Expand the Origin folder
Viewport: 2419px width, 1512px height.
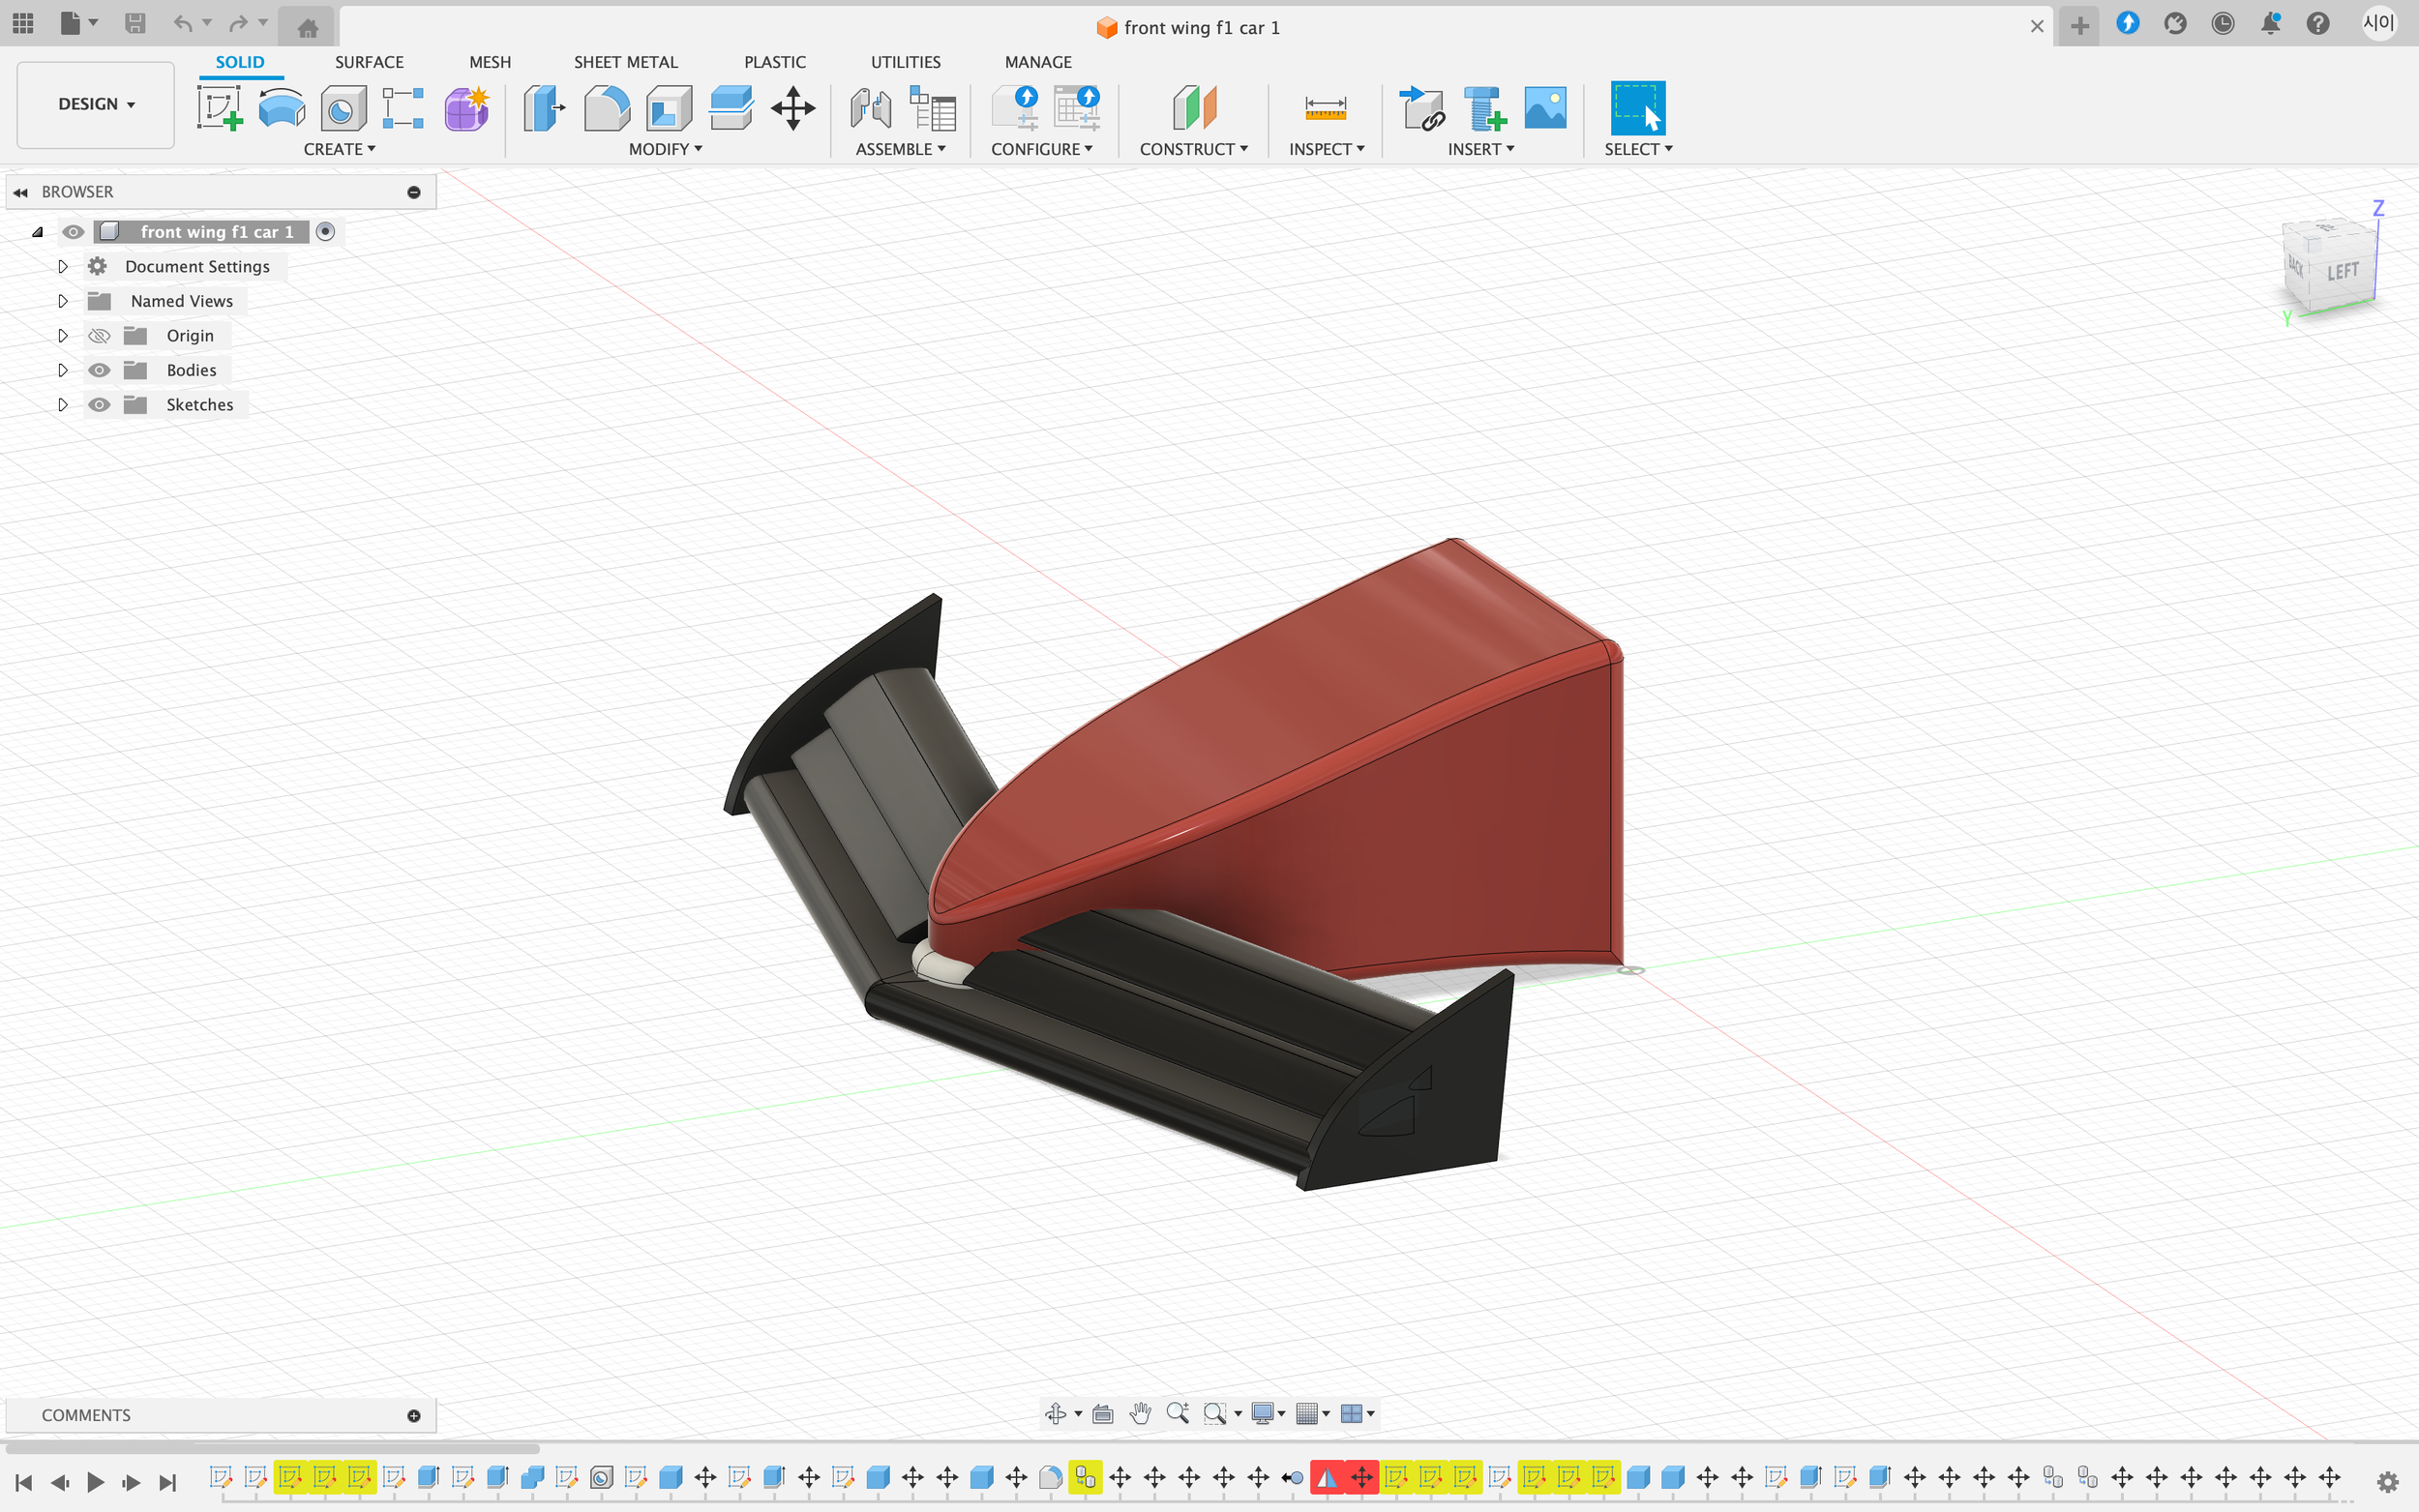tap(62, 336)
